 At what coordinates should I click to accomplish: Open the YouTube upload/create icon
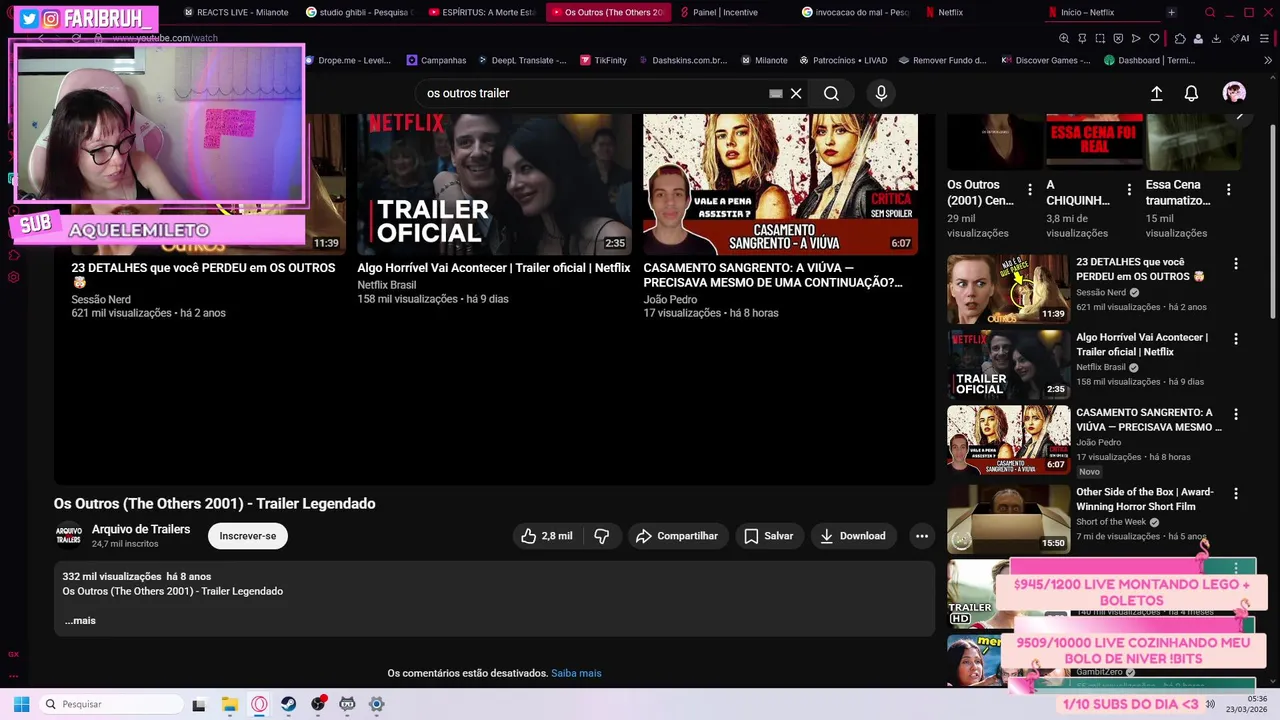(1156, 93)
